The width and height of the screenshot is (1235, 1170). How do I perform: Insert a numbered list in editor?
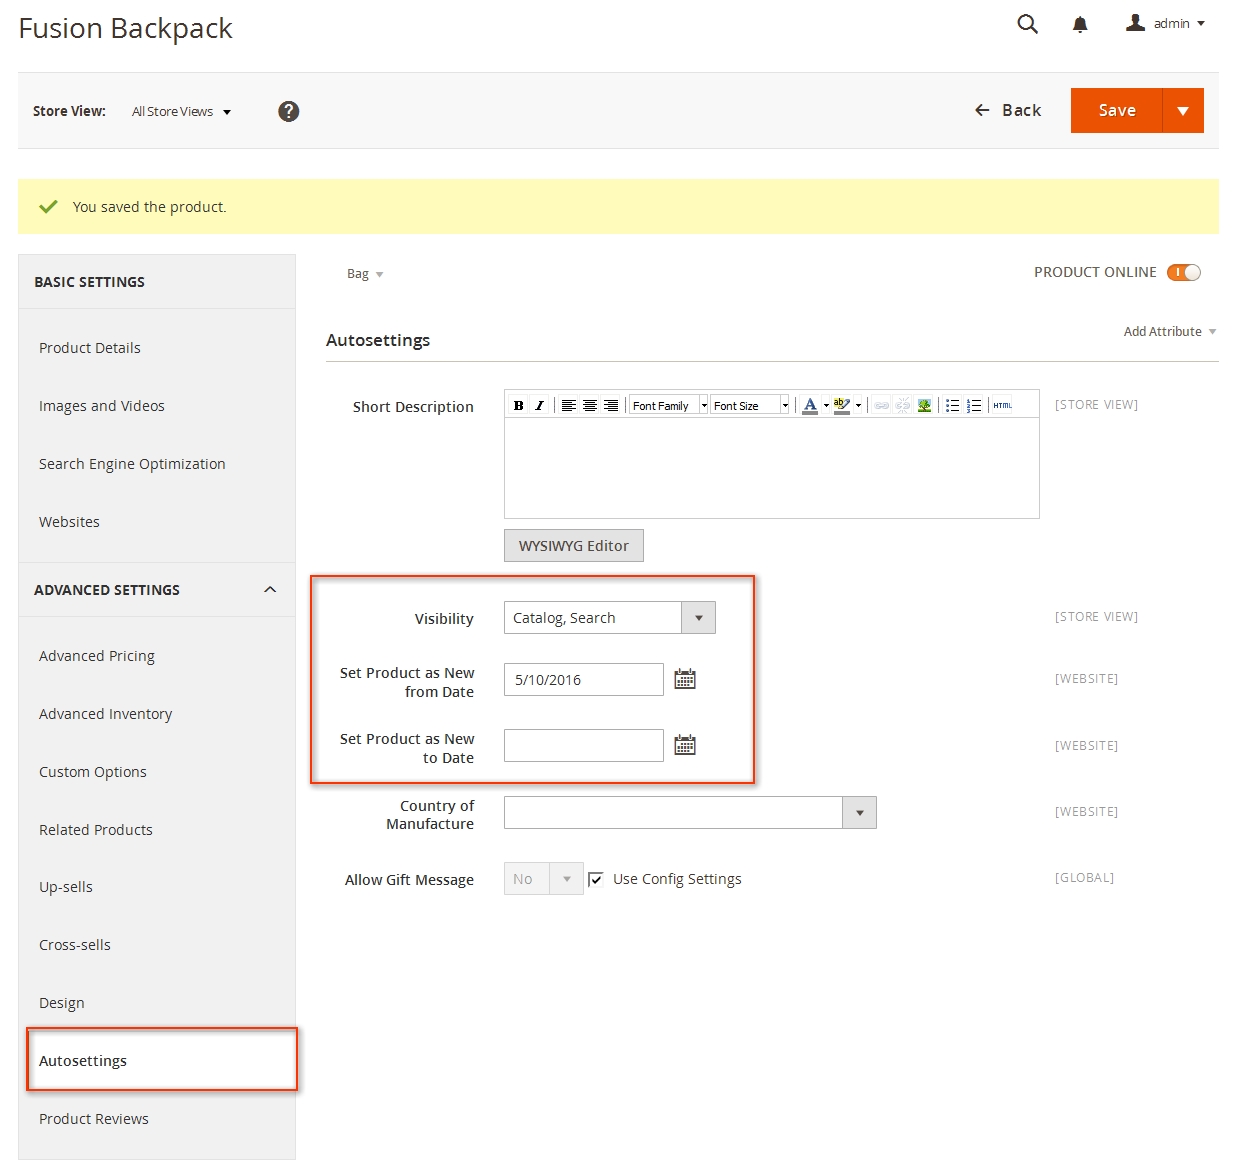point(974,405)
